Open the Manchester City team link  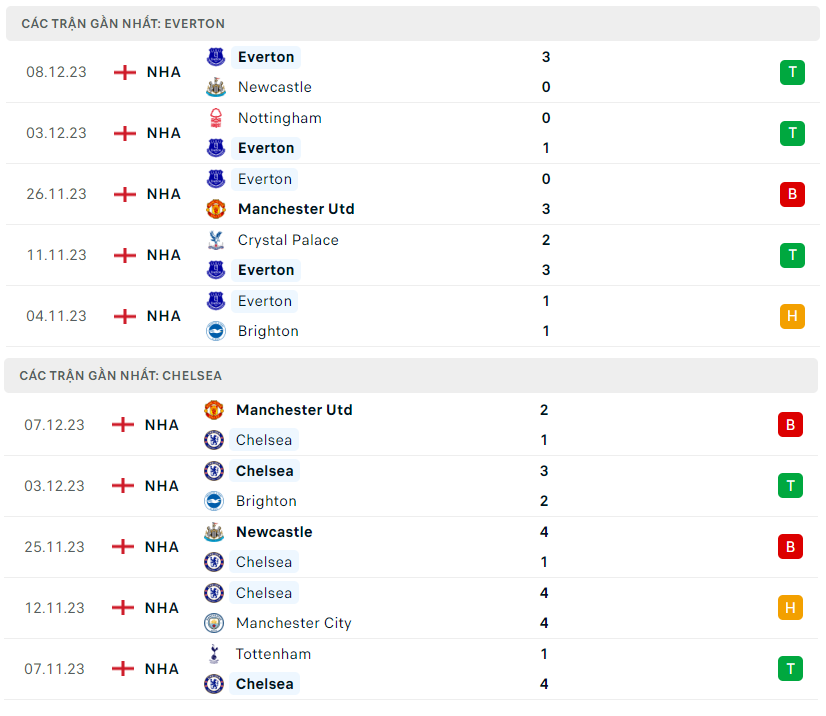(x=293, y=623)
